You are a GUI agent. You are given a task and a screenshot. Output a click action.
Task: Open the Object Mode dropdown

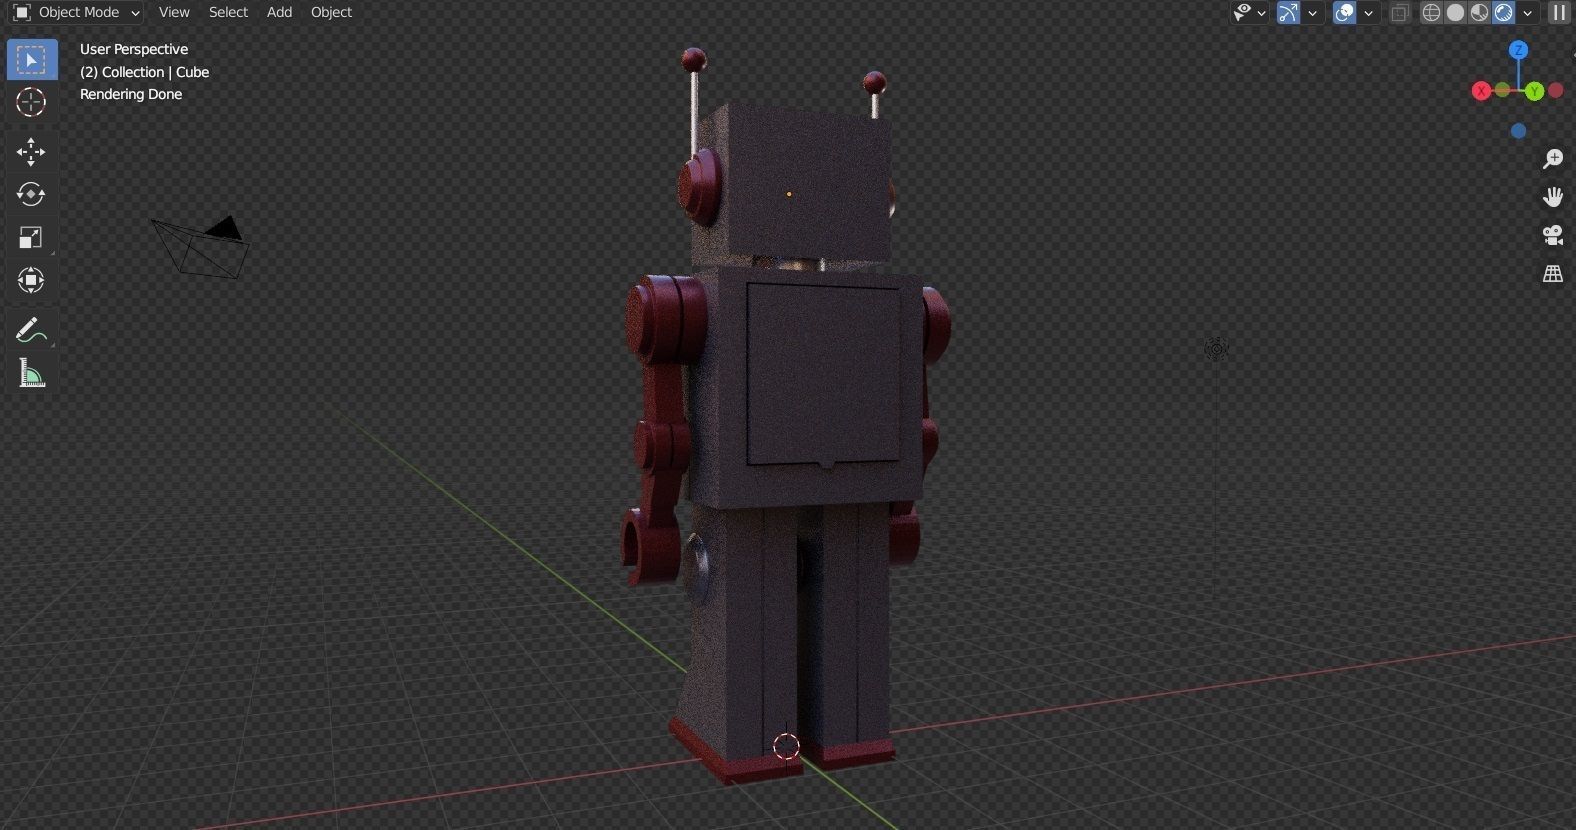click(77, 12)
